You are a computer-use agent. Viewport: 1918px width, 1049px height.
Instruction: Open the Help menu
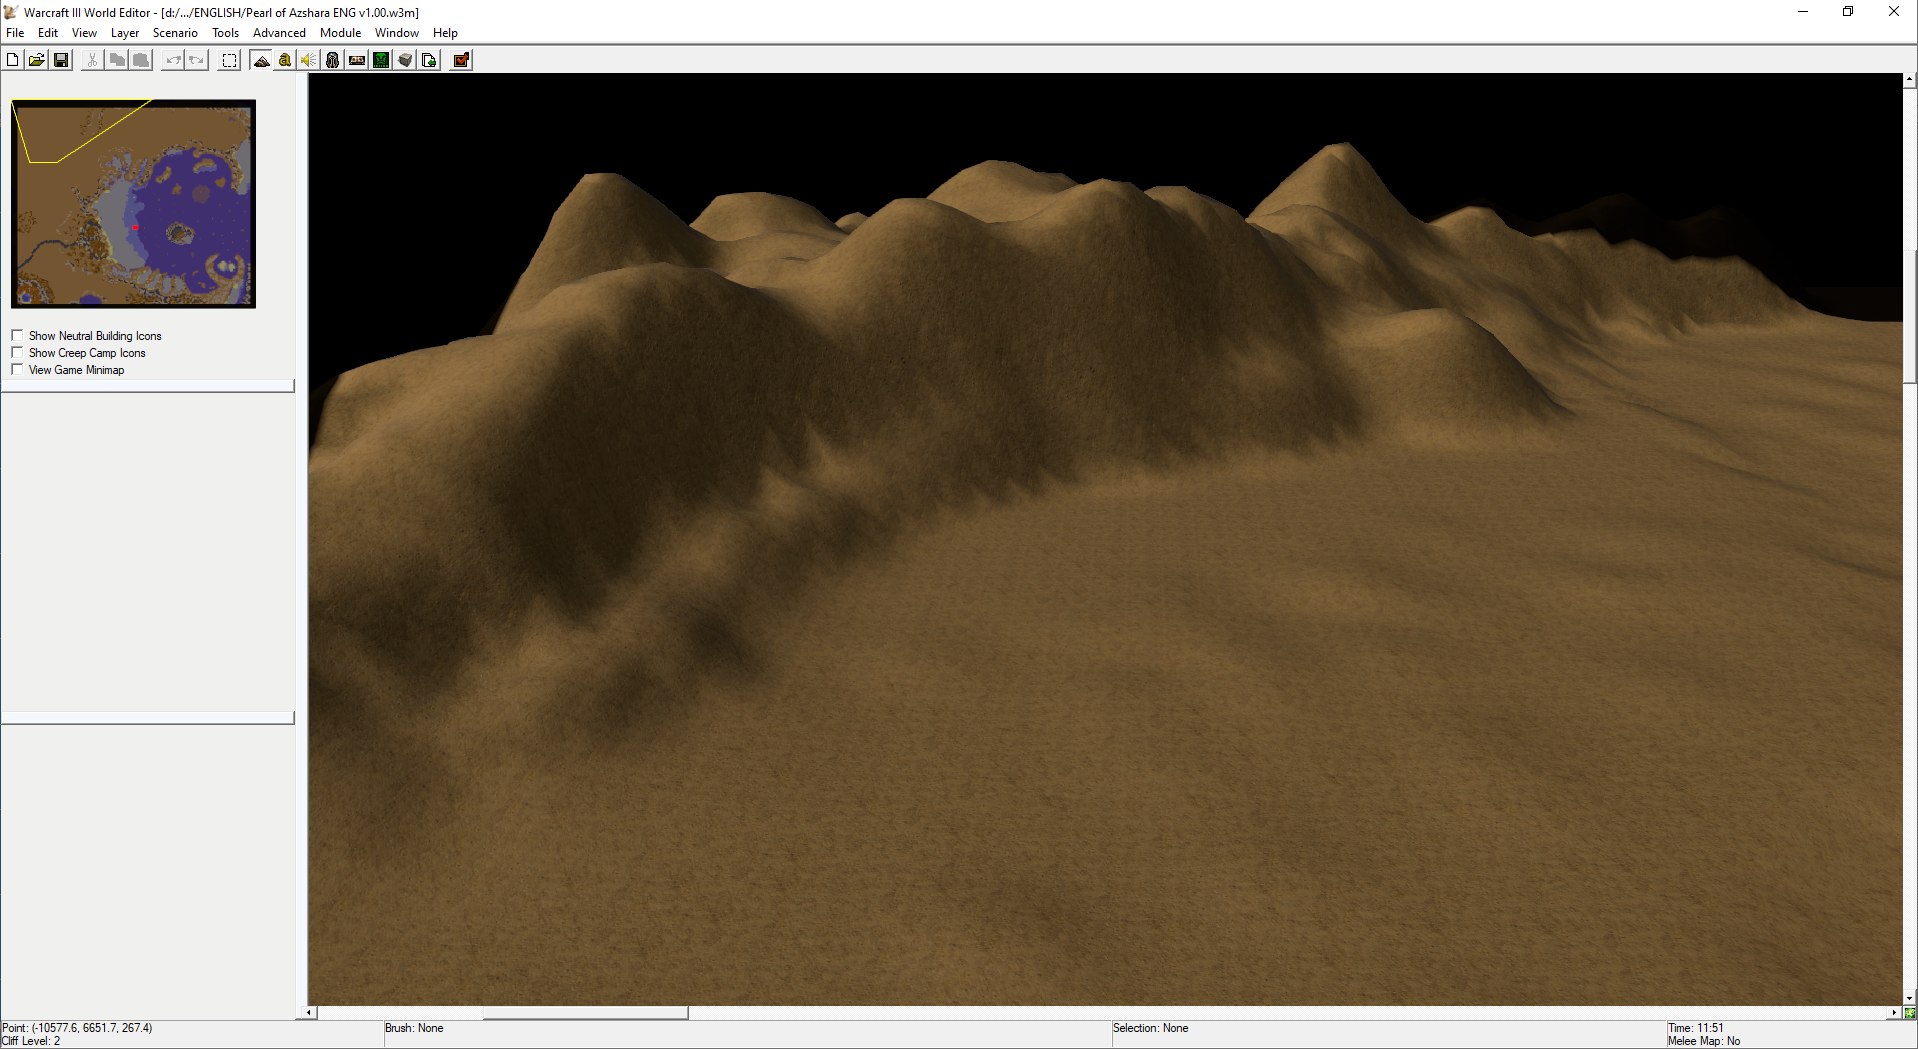click(445, 33)
